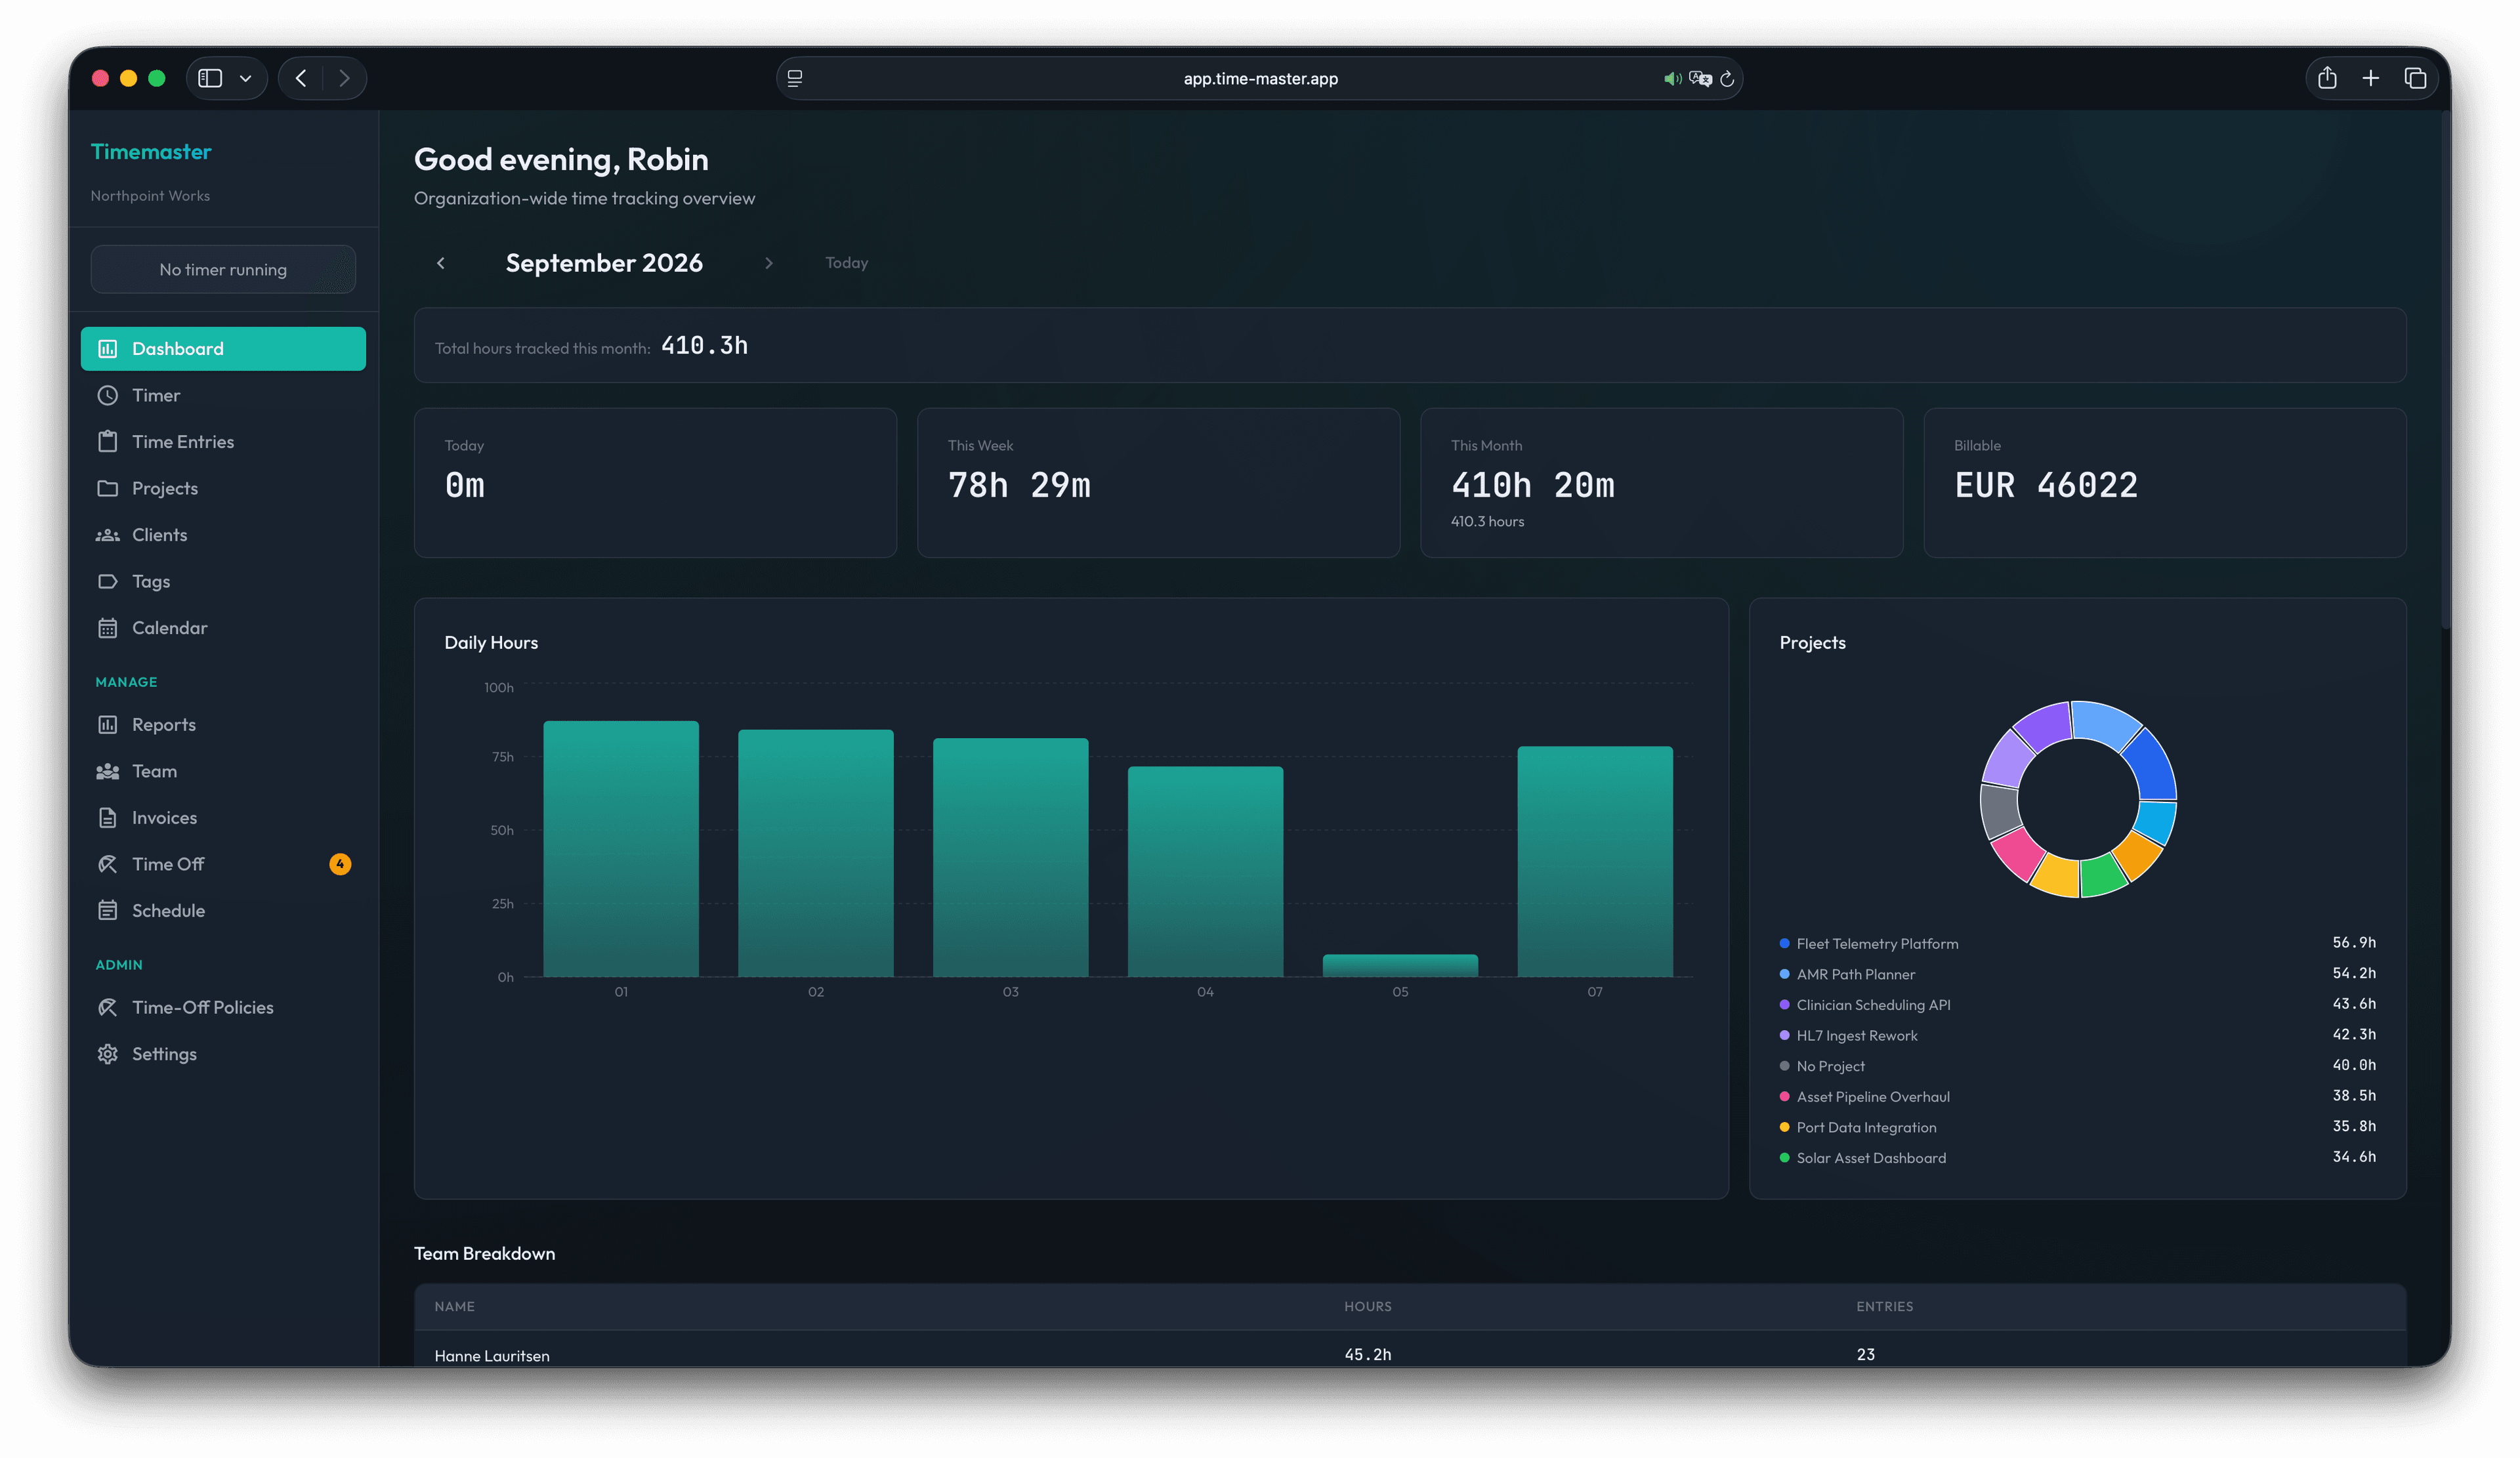Click the Clinician Scheduling API legend entry
Viewport: 2520px width, 1458px height.
pyautogui.click(x=2078, y=1005)
